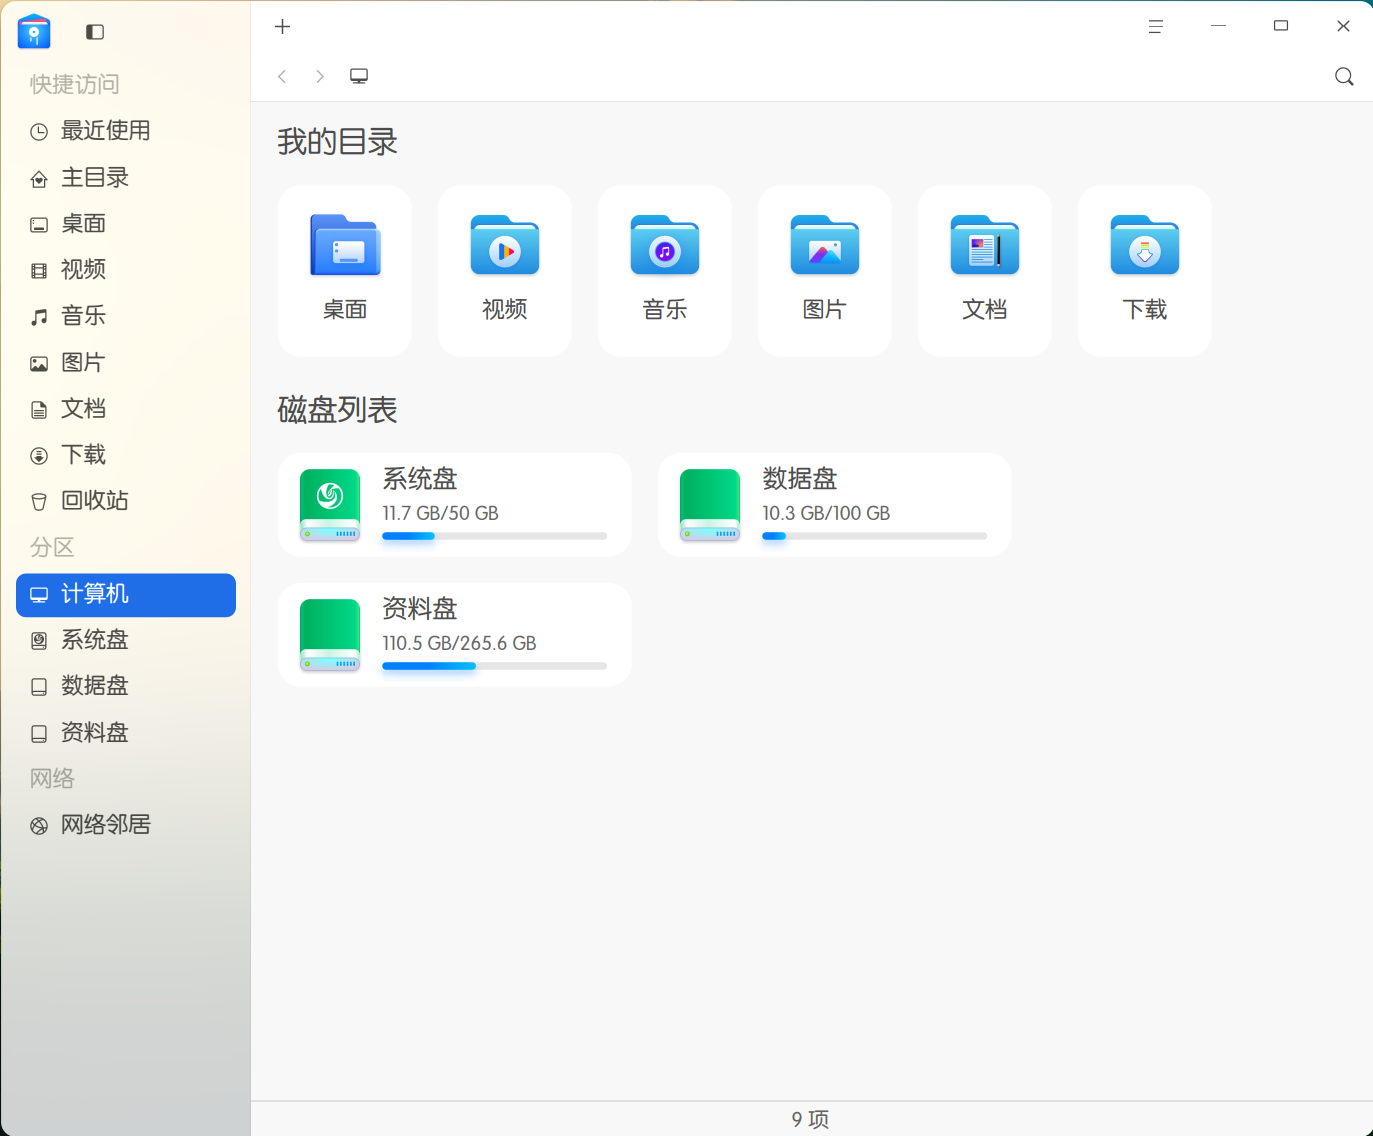Screen dimensions: 1373x1136
Task: Click the computer icon in address bar
Action: [359, 76]
